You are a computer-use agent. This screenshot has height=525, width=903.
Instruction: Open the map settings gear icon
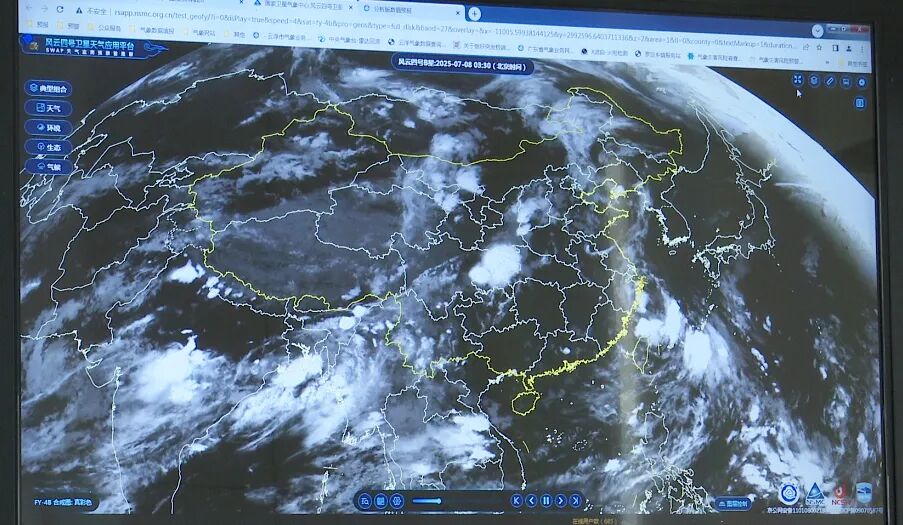(x=862, y=82)
